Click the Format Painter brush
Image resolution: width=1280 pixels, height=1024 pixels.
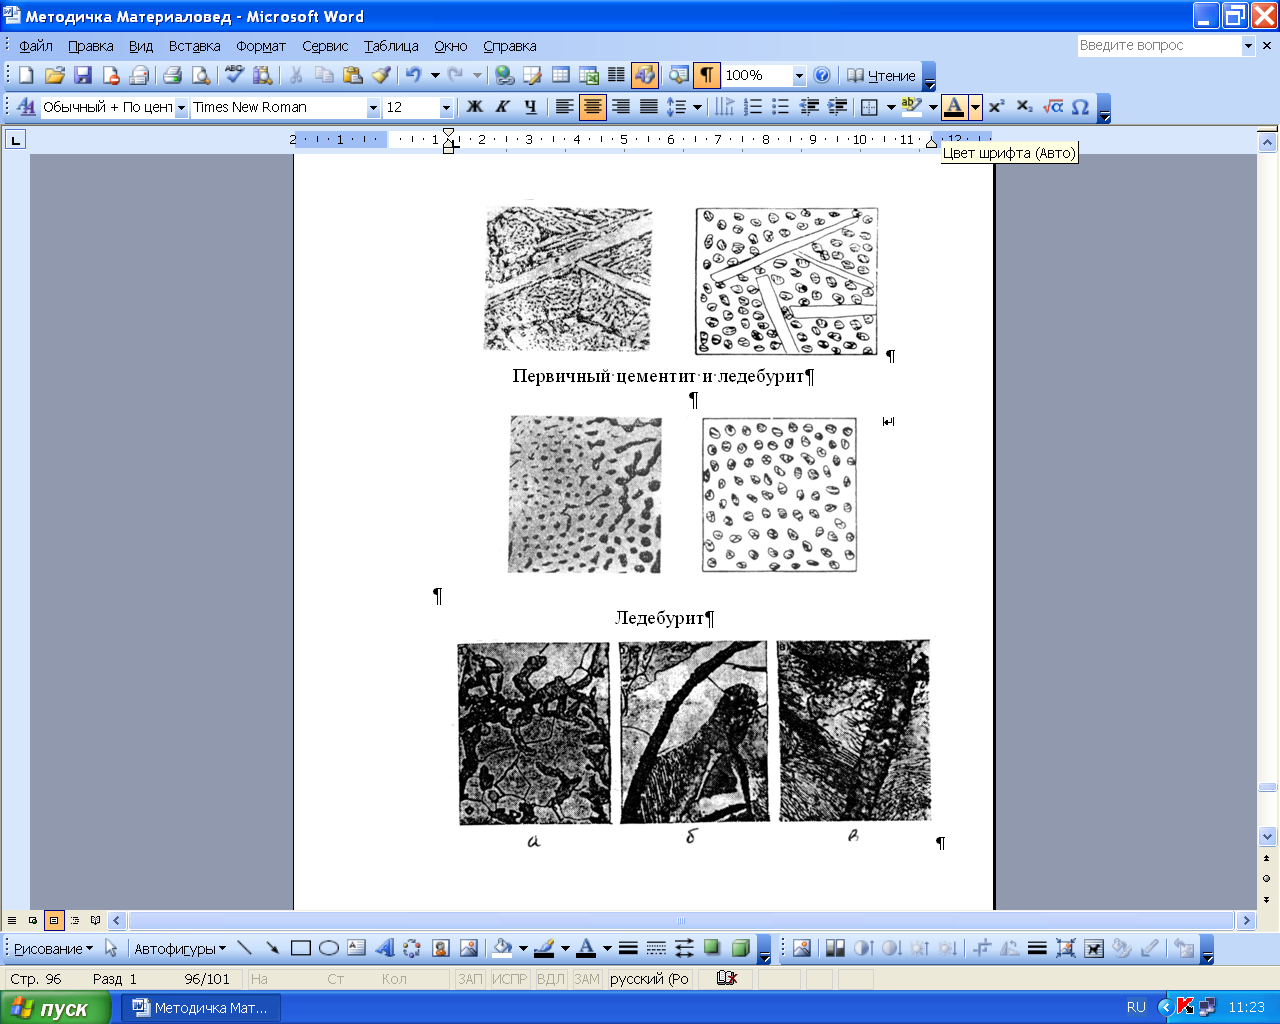[x=381, y=75]
